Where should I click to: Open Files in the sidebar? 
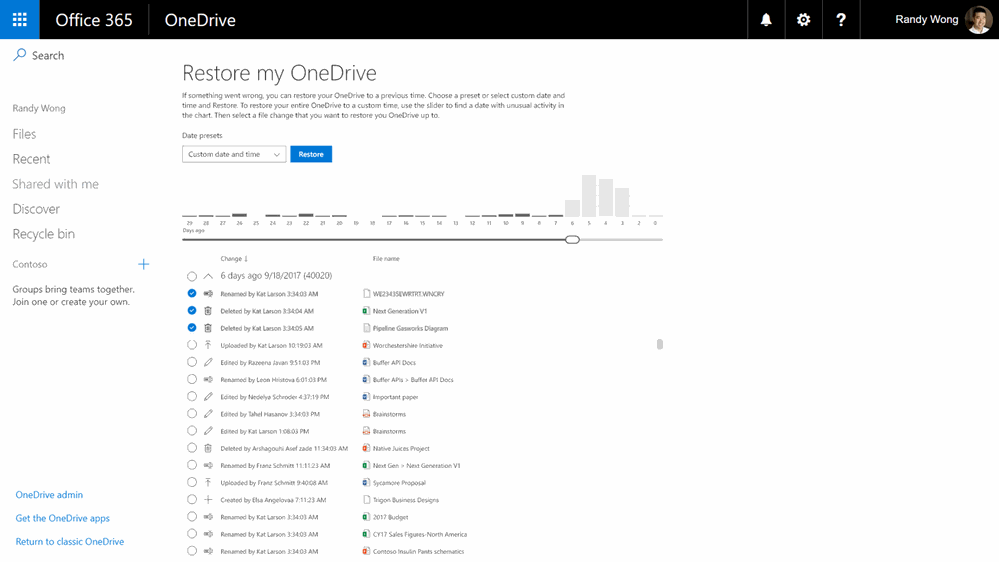click(x=24, y=134)
